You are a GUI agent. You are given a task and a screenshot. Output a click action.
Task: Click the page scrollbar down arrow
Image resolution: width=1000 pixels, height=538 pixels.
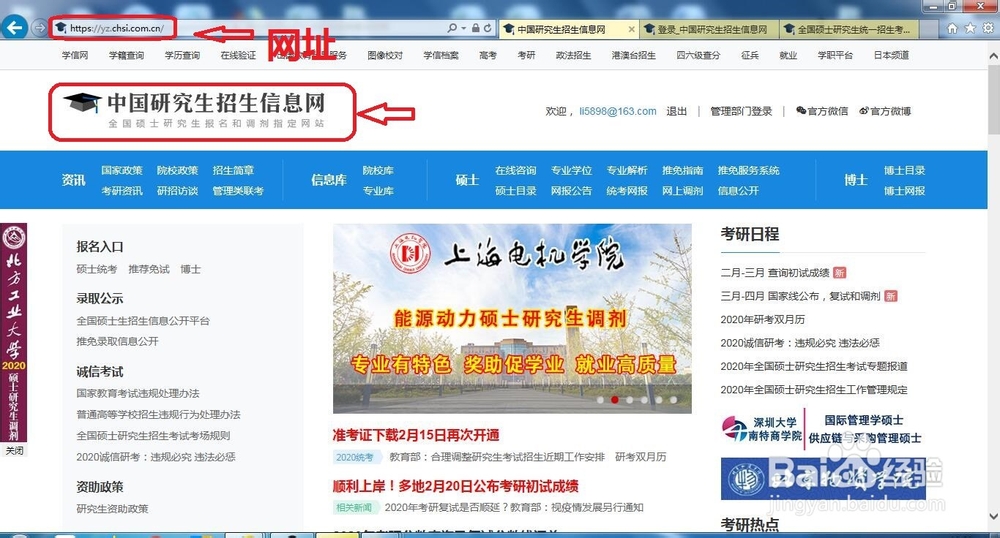993,516
